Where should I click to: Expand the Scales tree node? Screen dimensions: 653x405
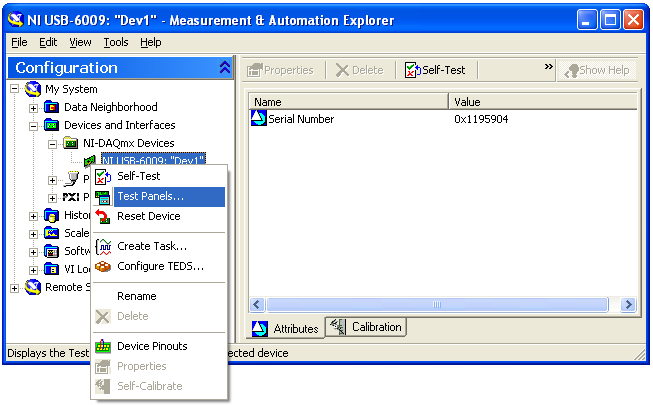(x=33, y=234)
